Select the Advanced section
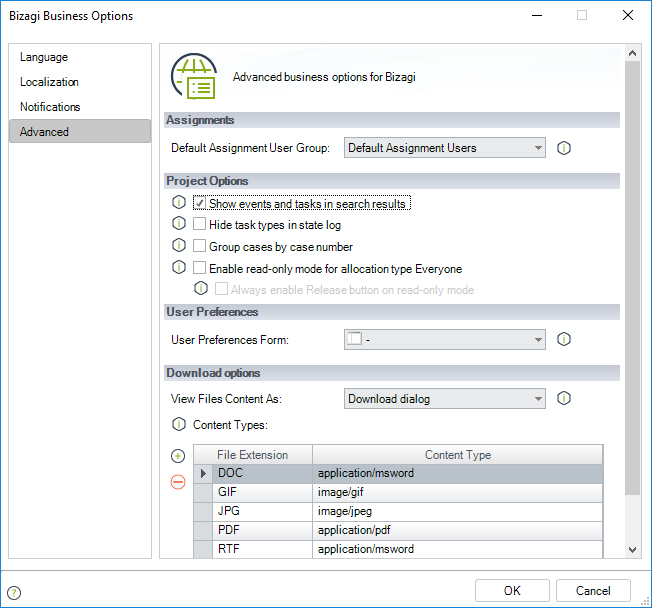The height and width of the screenshot is (608, 652). [80, 131]
